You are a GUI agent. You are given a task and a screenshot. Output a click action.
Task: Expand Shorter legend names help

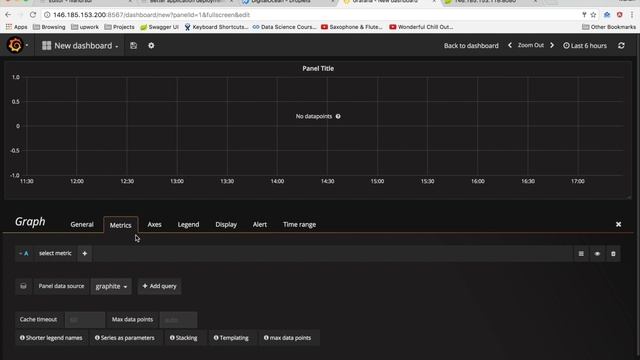point(51,338)
